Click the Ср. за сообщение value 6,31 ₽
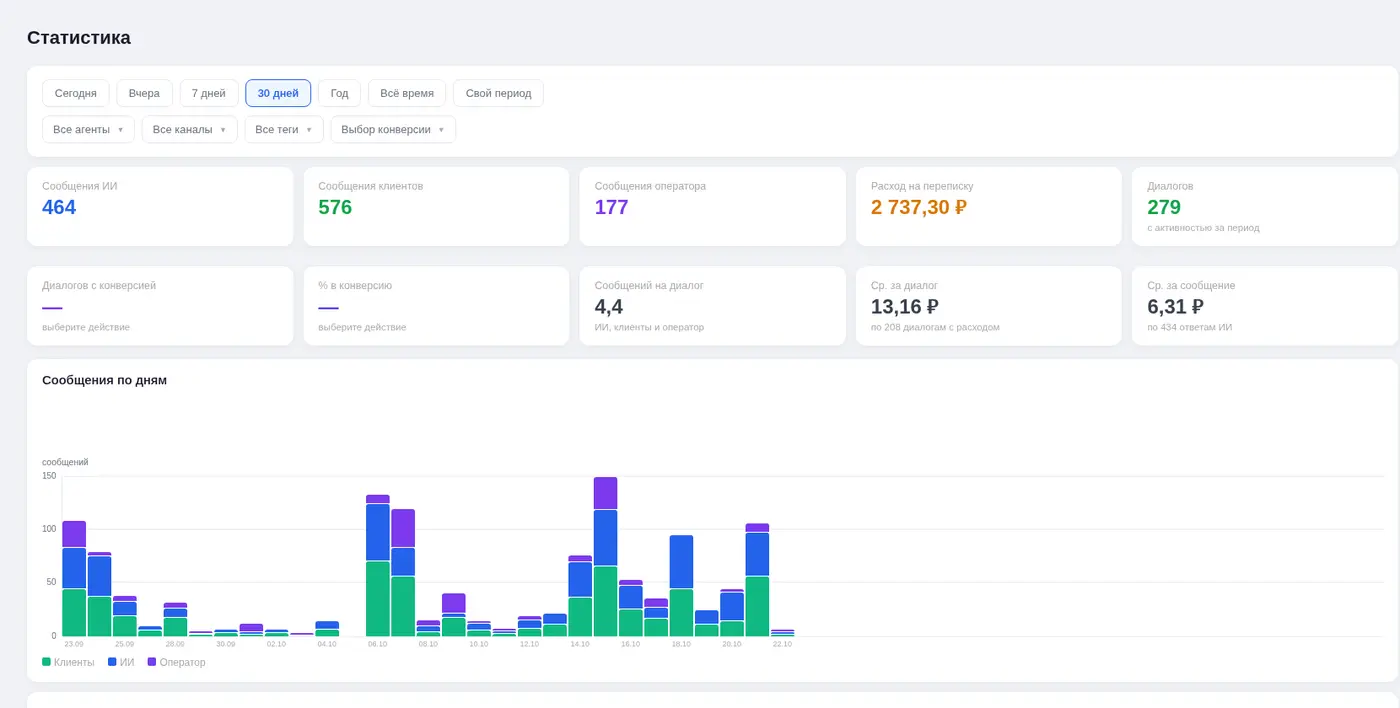The width and height of the screenshot is (1400, 708). (1175, 307)
